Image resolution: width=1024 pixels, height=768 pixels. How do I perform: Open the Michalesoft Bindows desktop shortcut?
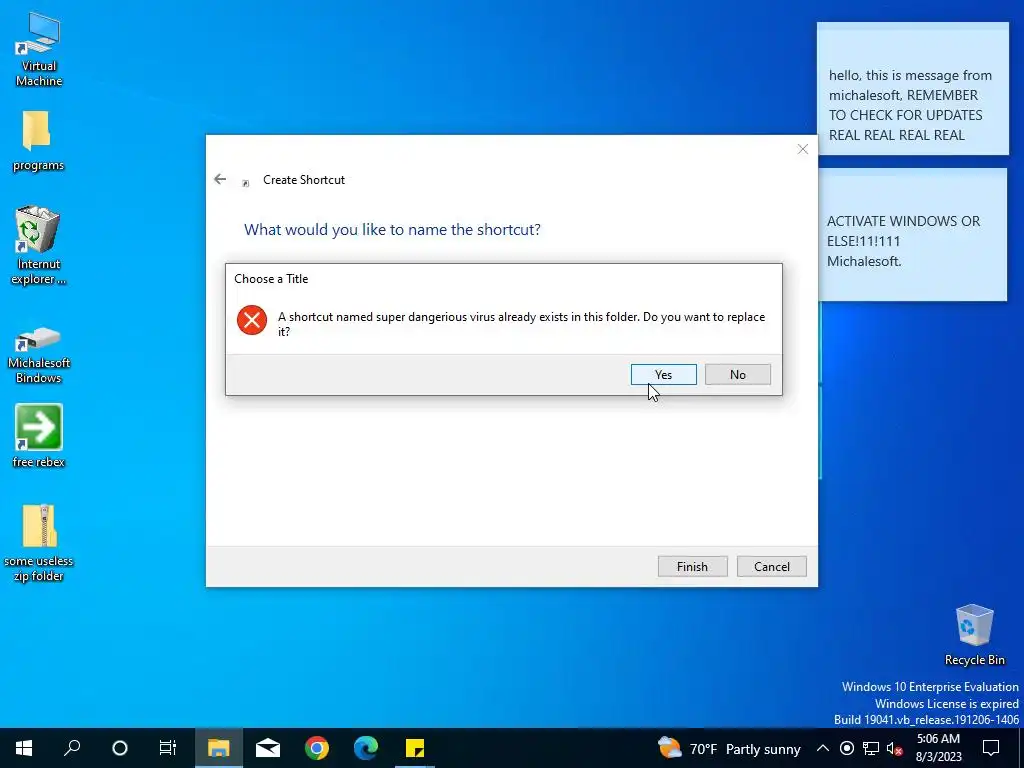tap(38, 355)
